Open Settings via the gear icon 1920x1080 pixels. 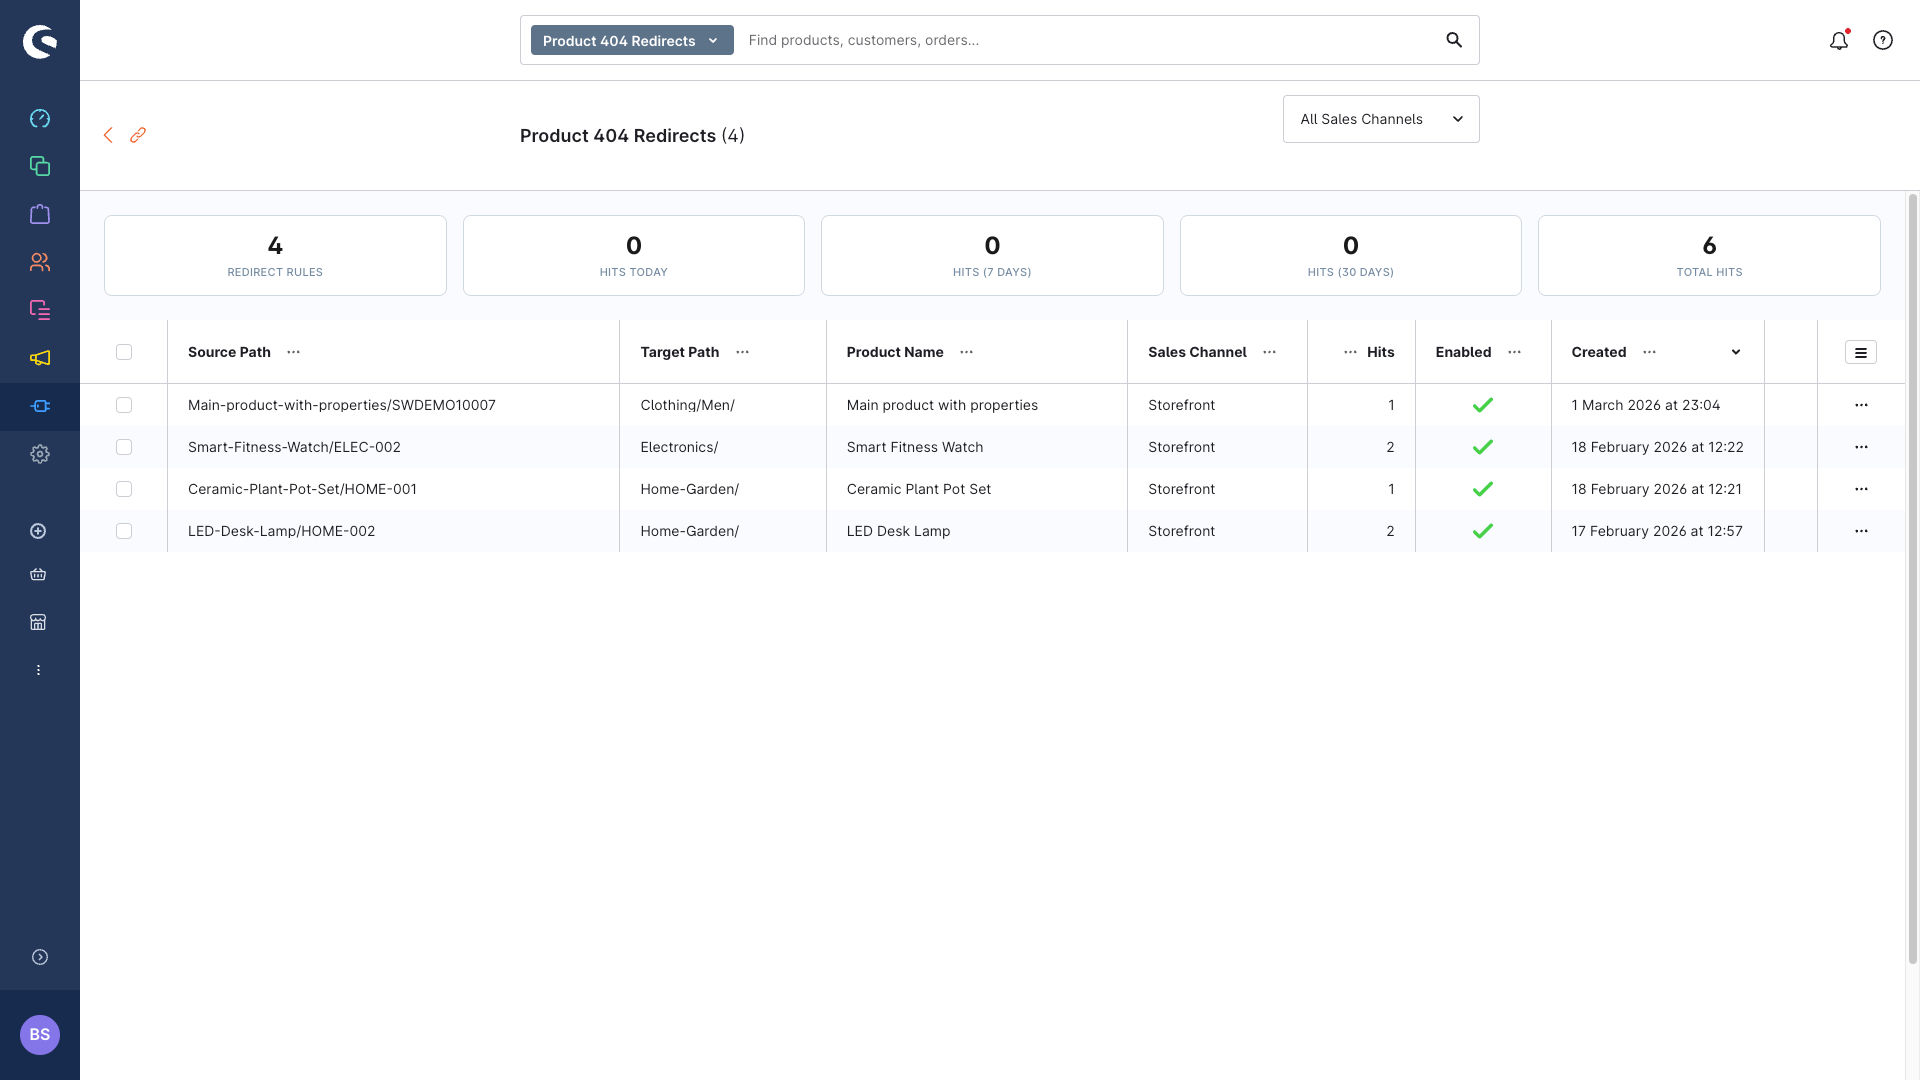pos(40,454)
